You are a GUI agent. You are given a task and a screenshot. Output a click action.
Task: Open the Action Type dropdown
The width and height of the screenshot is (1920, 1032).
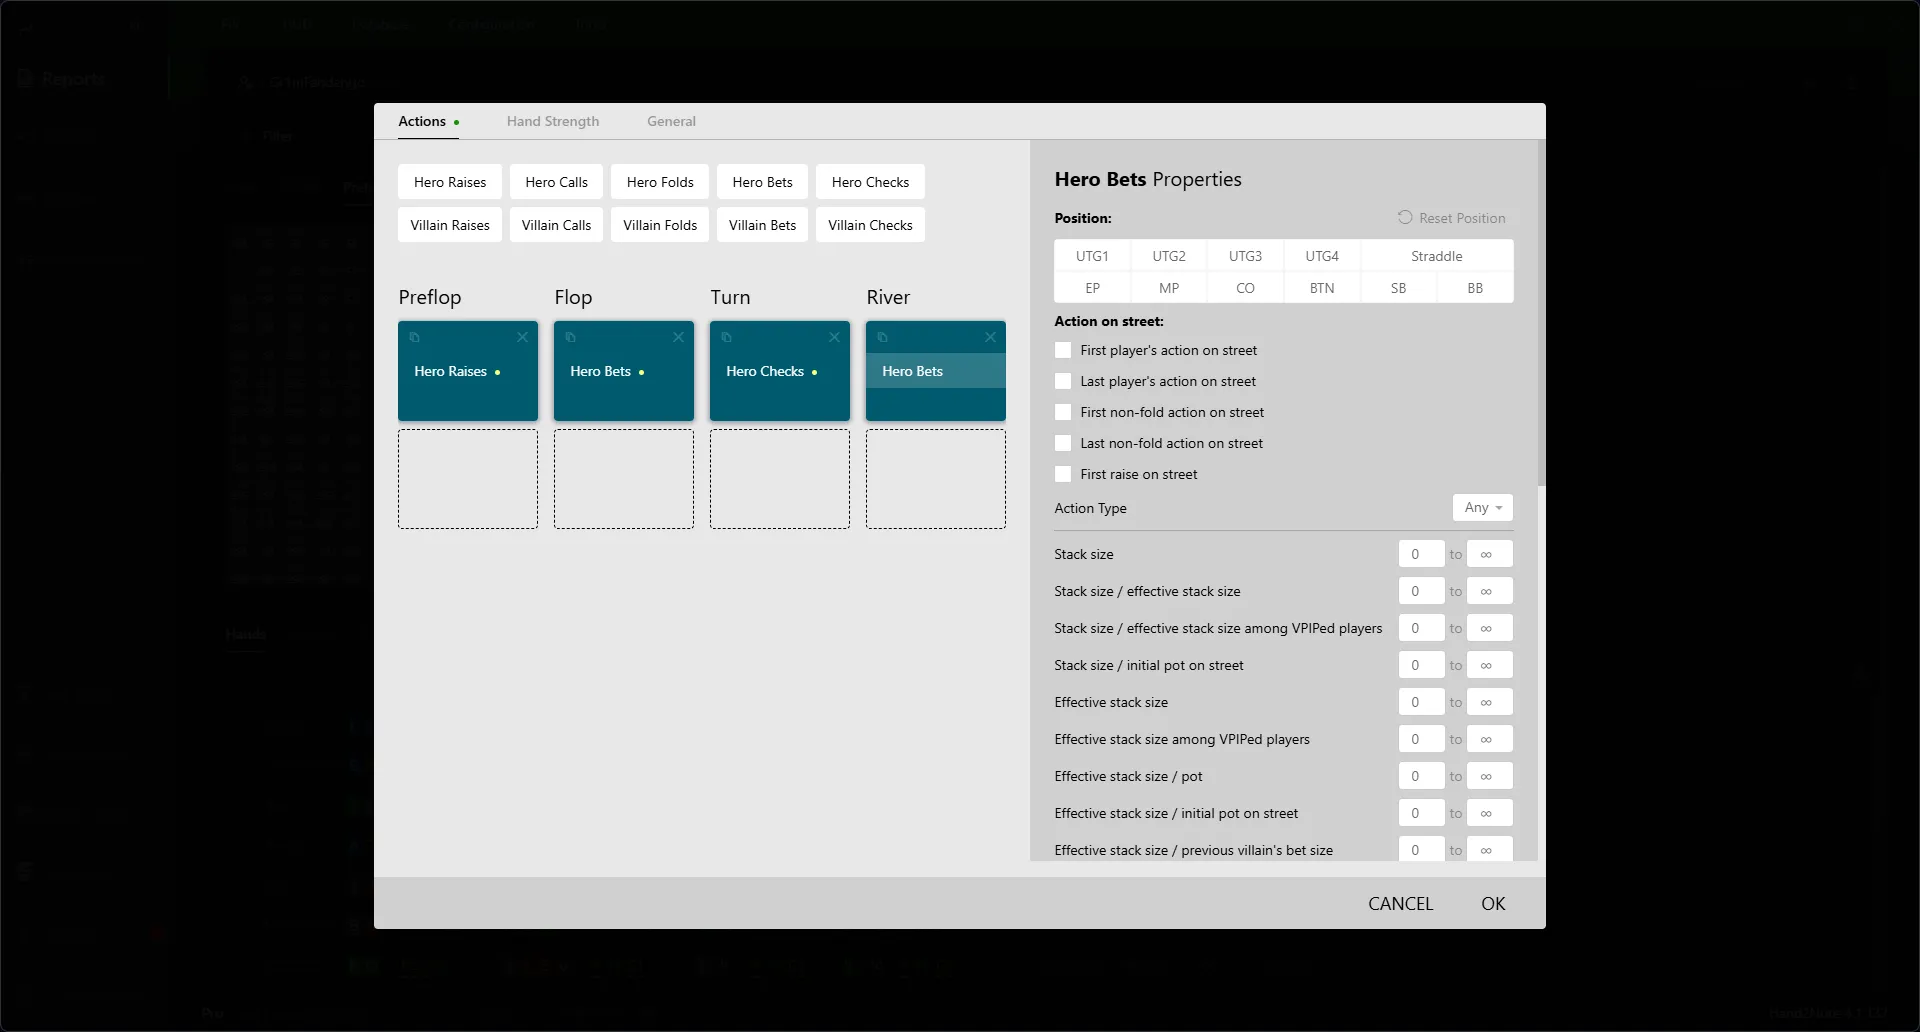[1482, 508]
